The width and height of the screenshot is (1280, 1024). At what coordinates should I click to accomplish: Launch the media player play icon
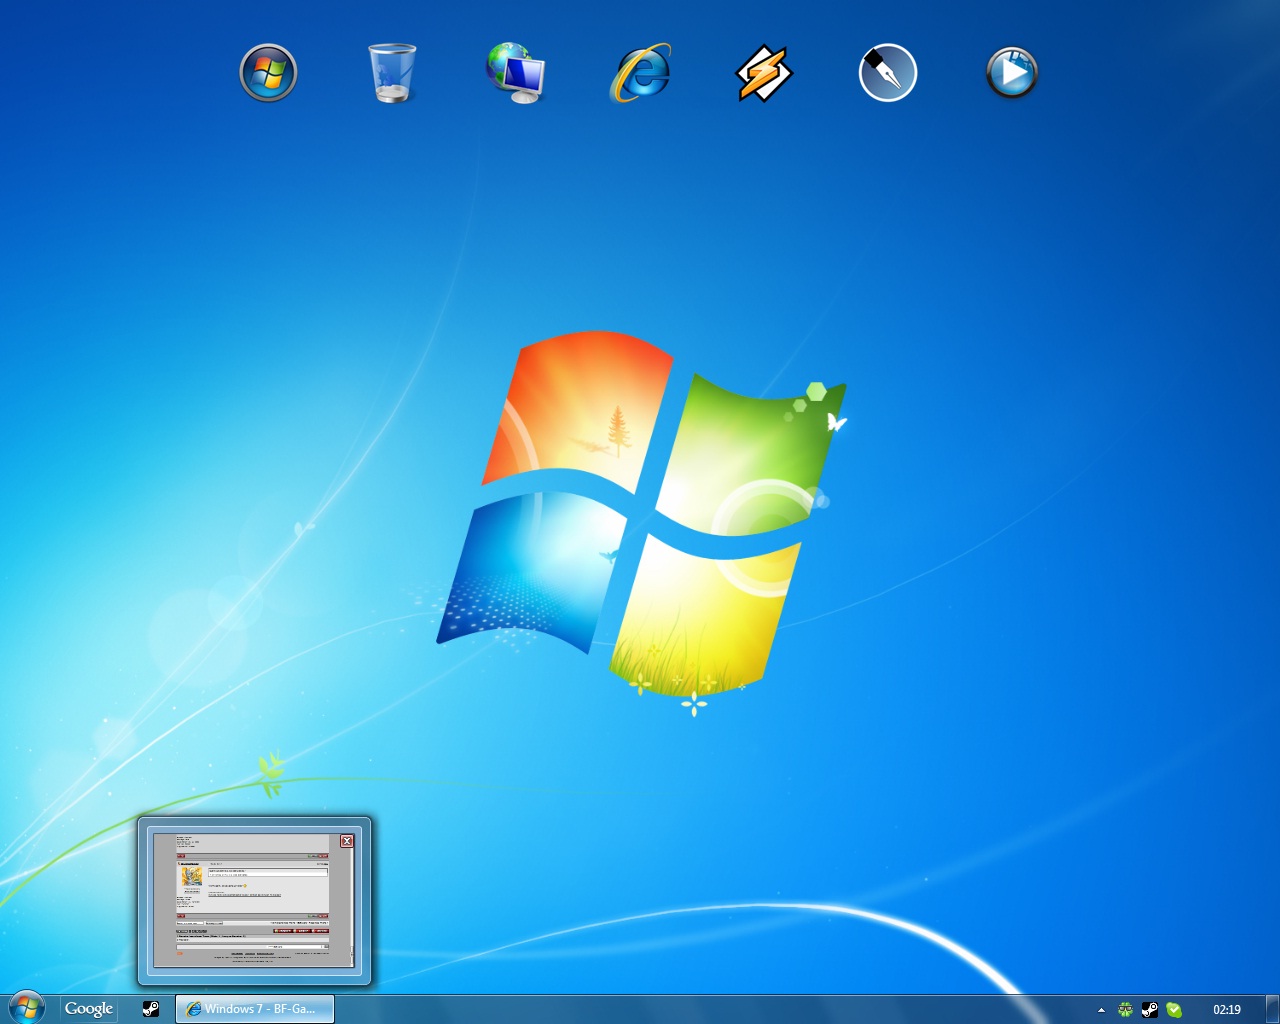point(1012,73)
